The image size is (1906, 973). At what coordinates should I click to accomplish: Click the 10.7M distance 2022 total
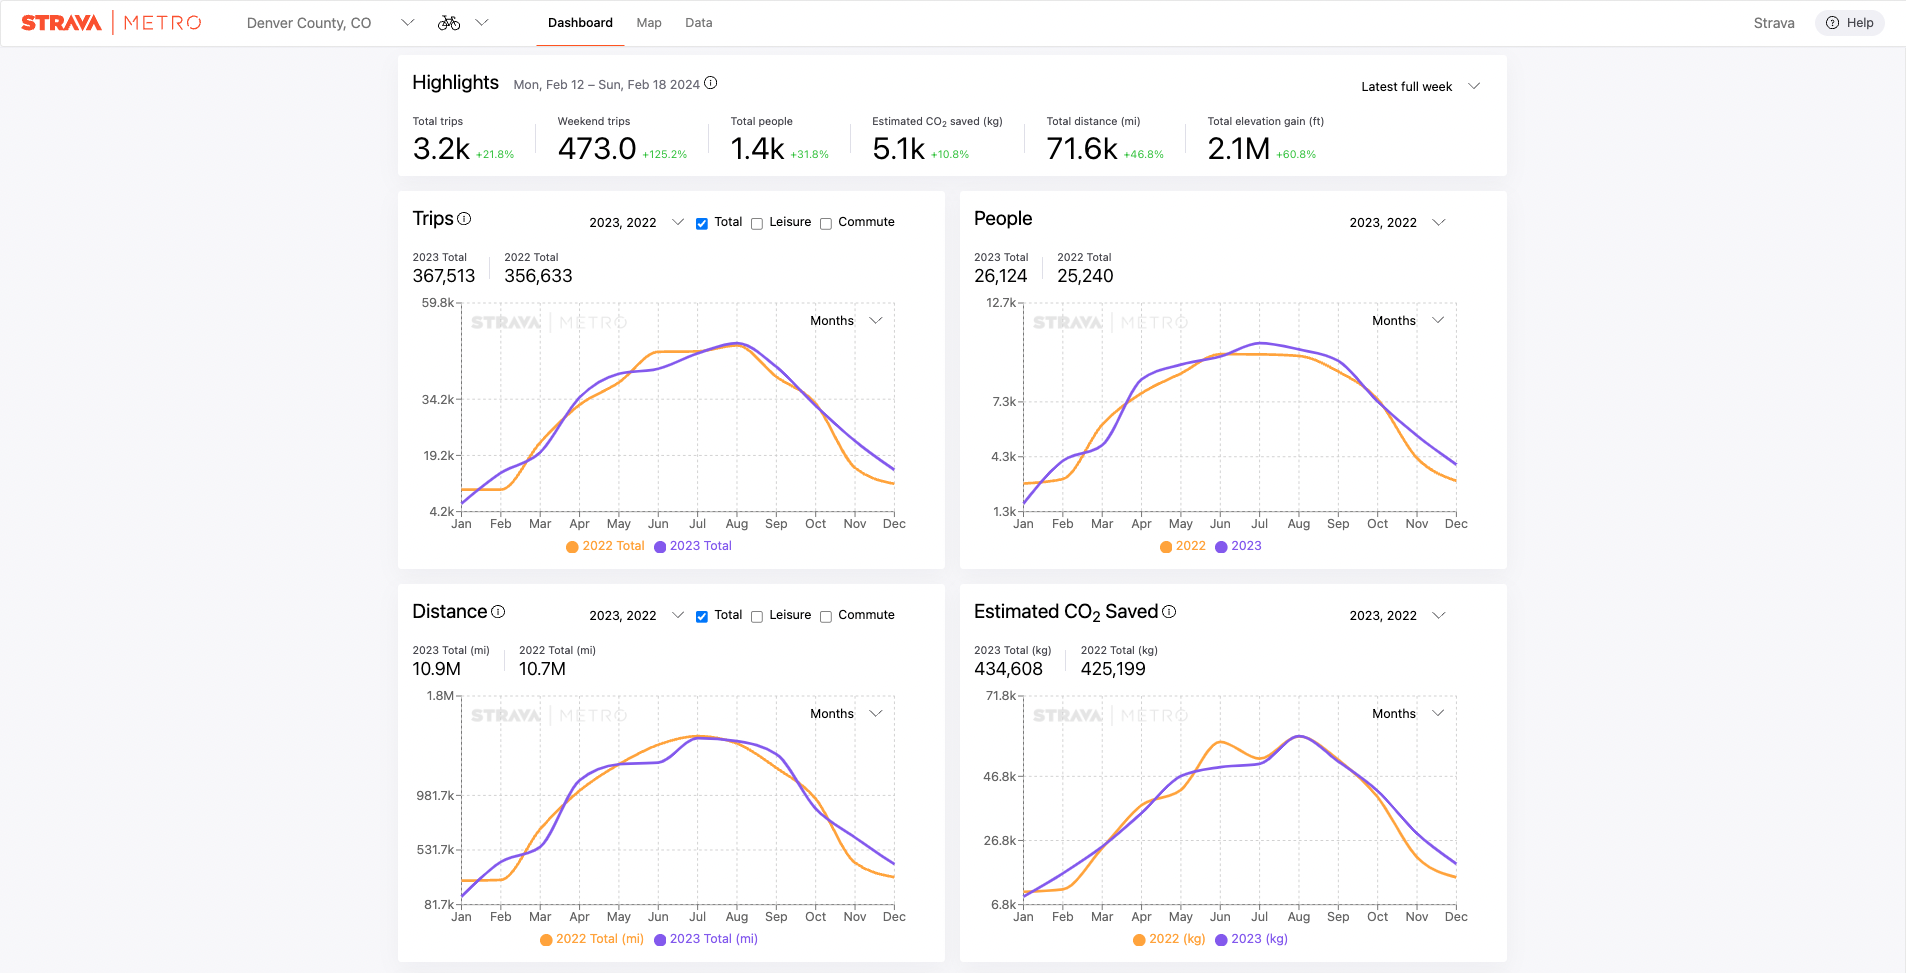click(x=542, y=669)
